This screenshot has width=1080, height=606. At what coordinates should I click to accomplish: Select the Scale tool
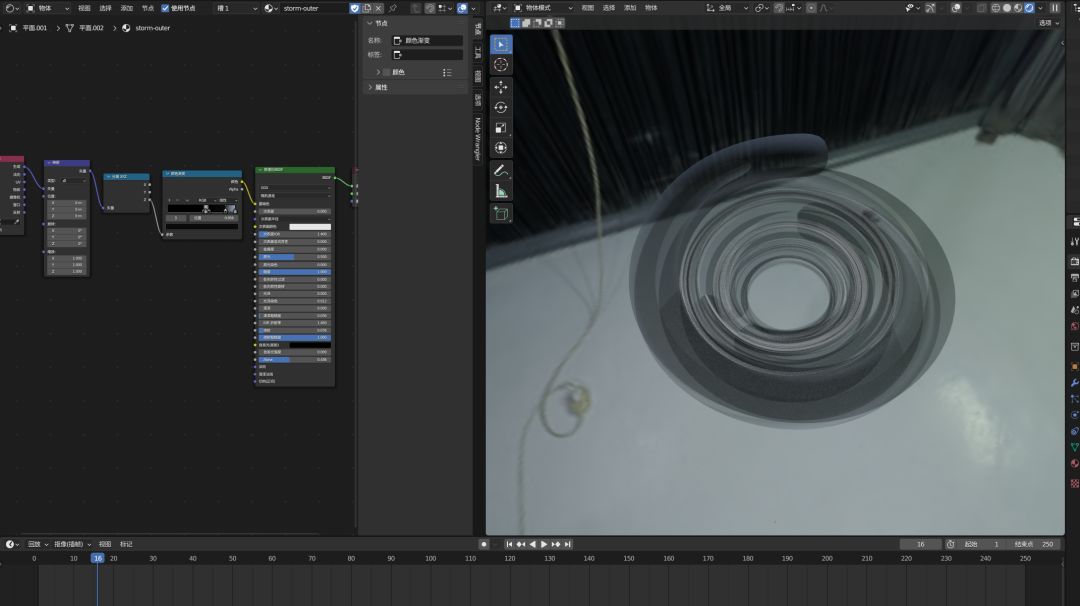coord(501,128)
